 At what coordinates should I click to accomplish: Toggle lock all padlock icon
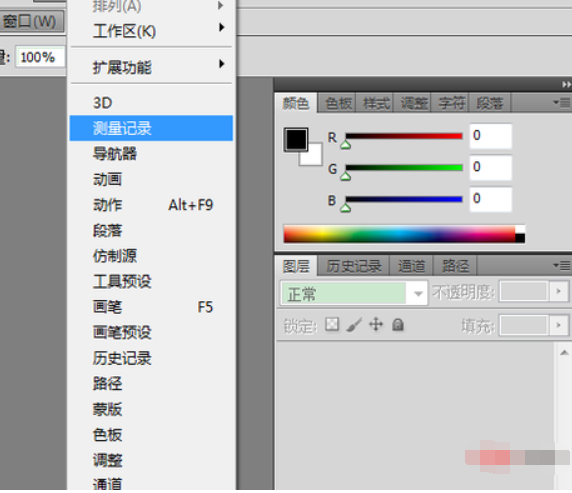click(398, 324)
